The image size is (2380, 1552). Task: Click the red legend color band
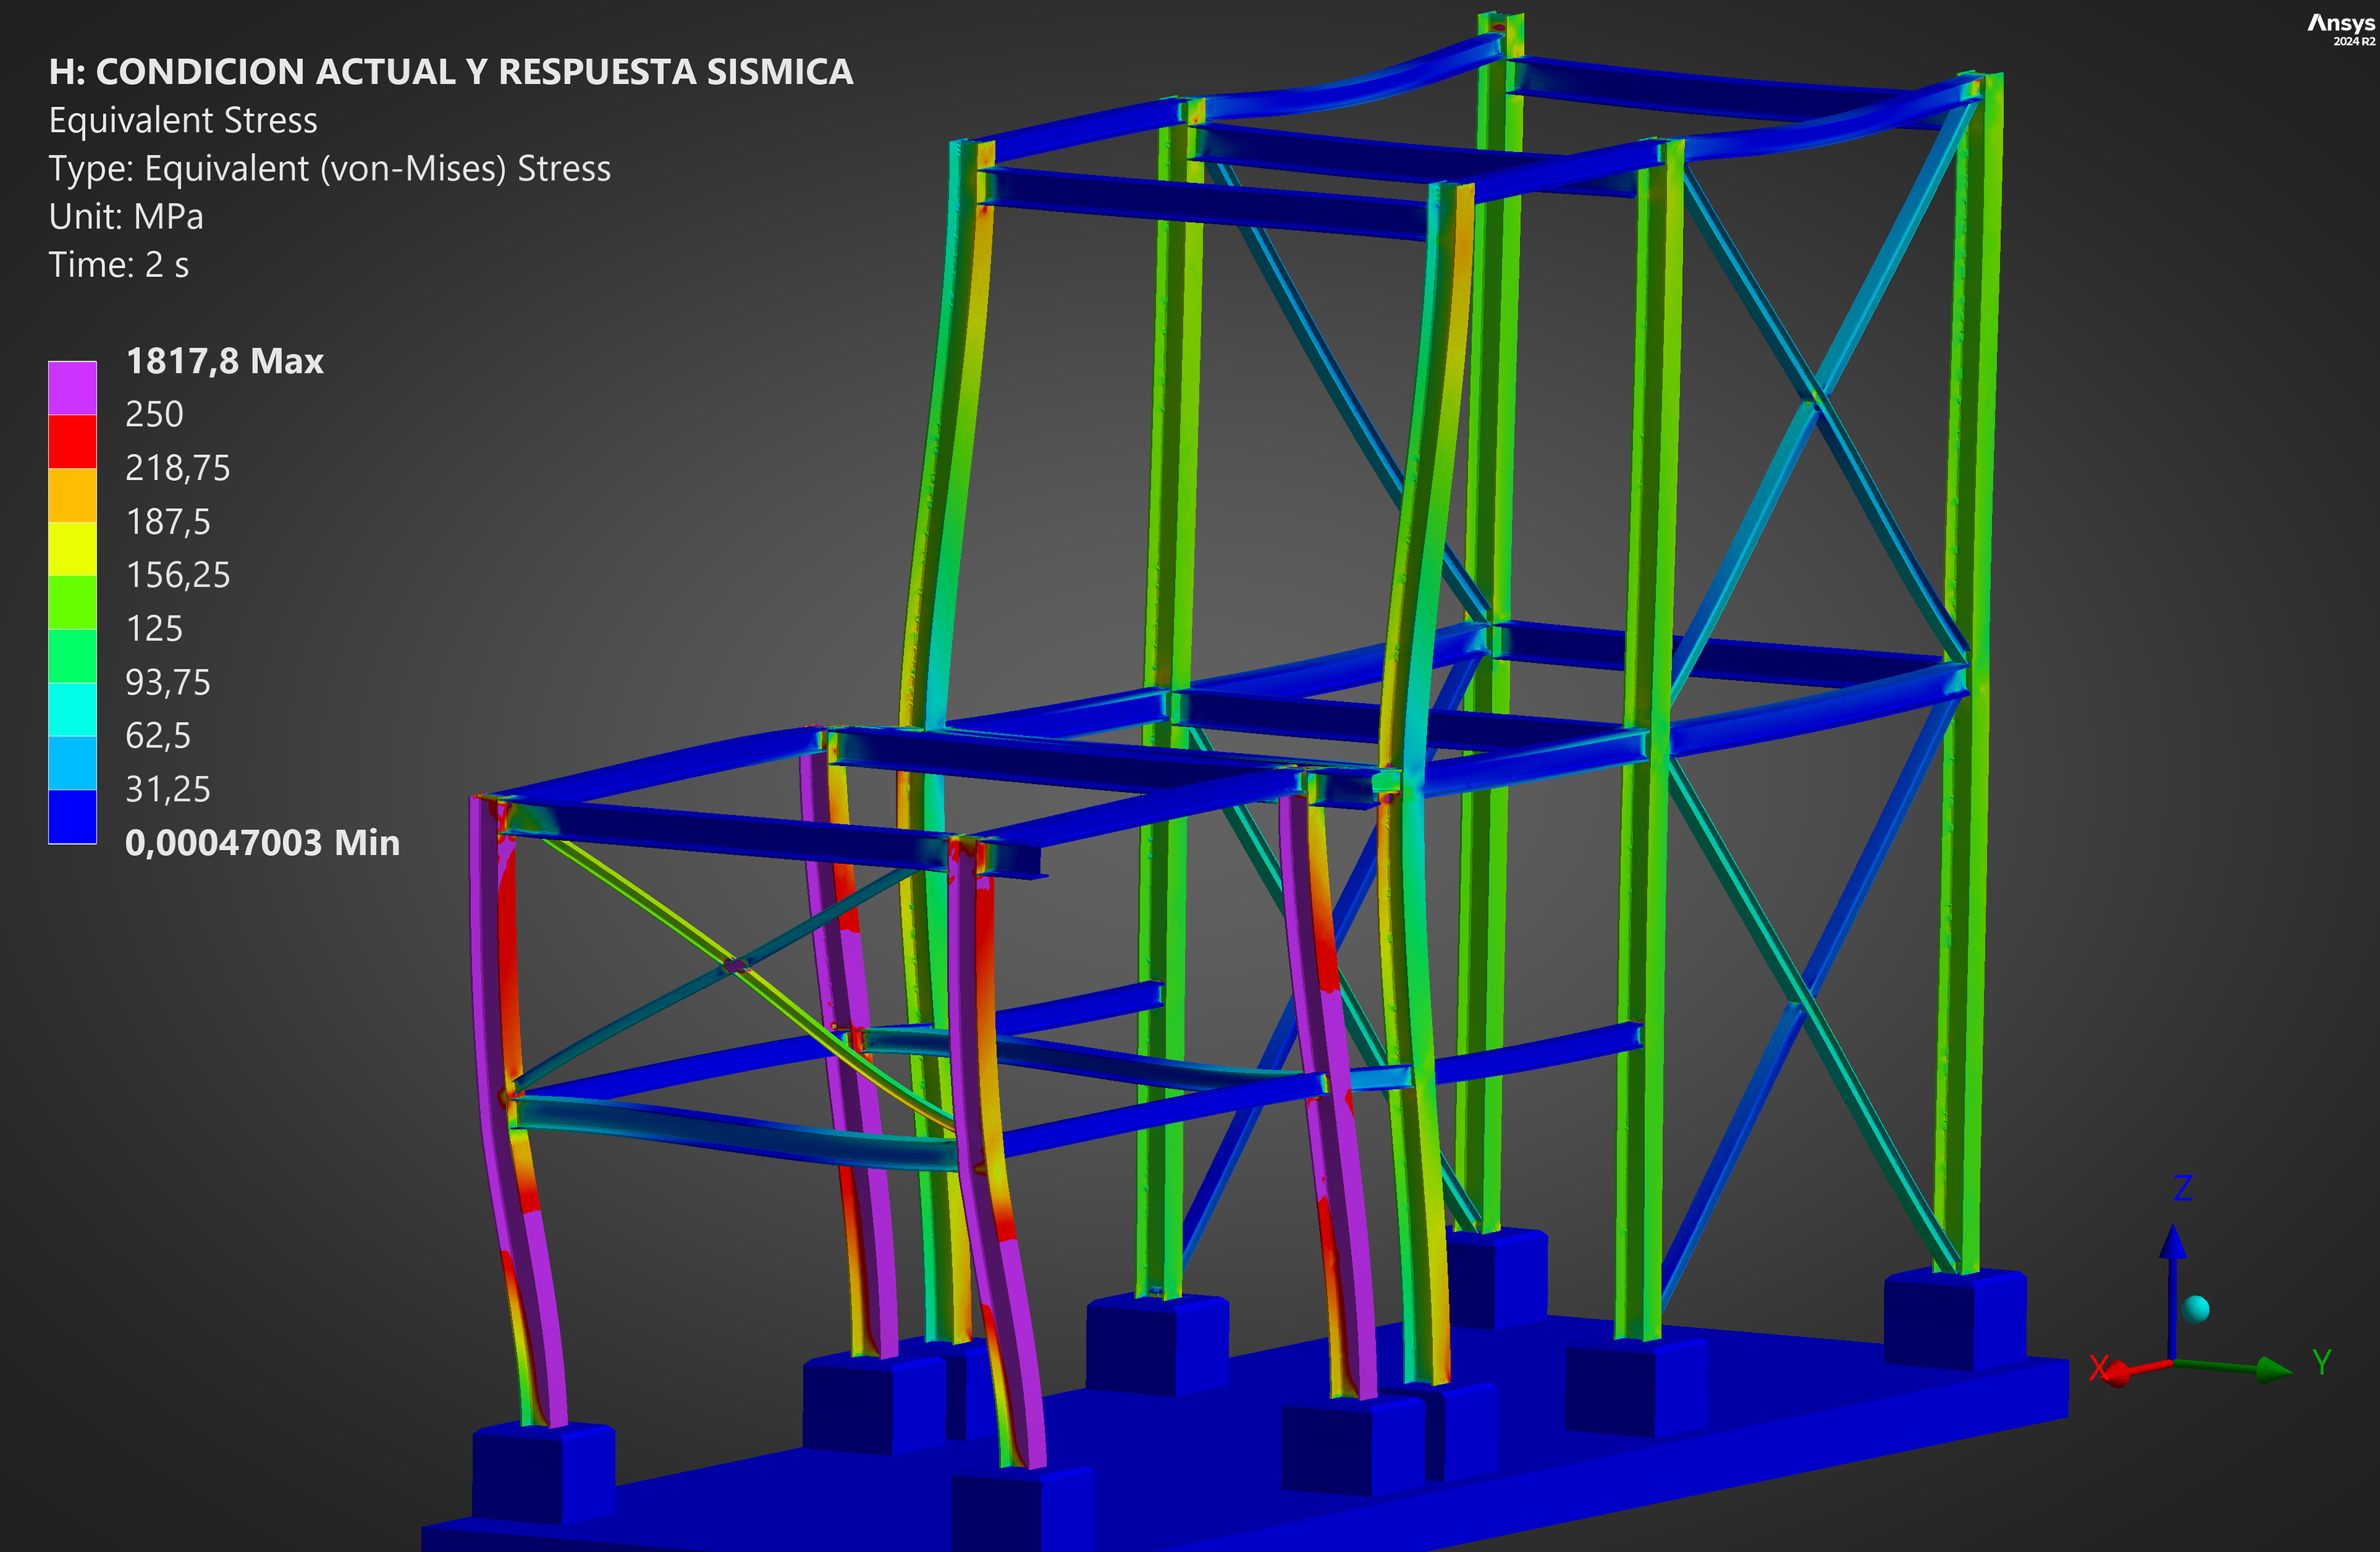click(x=72, y=441)
